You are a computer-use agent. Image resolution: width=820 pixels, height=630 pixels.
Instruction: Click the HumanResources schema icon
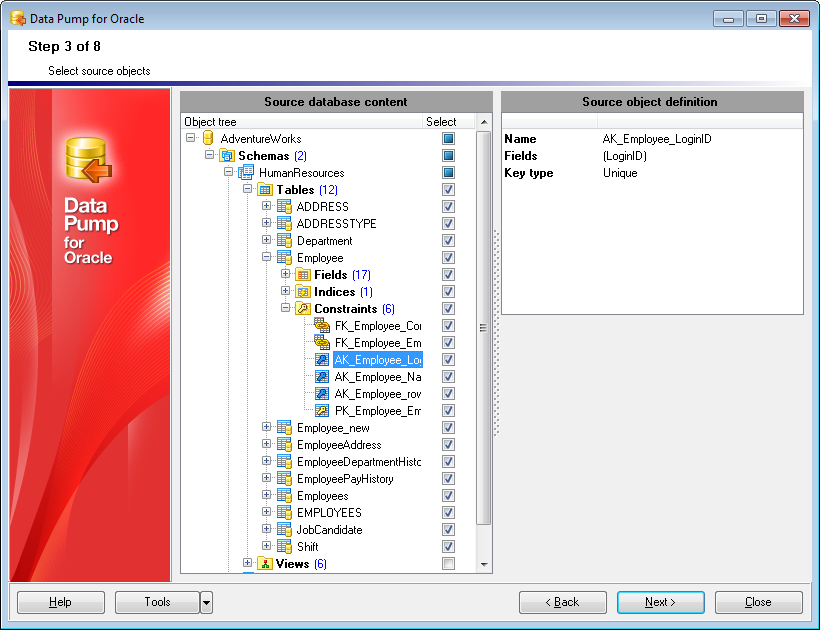[246, 173]
